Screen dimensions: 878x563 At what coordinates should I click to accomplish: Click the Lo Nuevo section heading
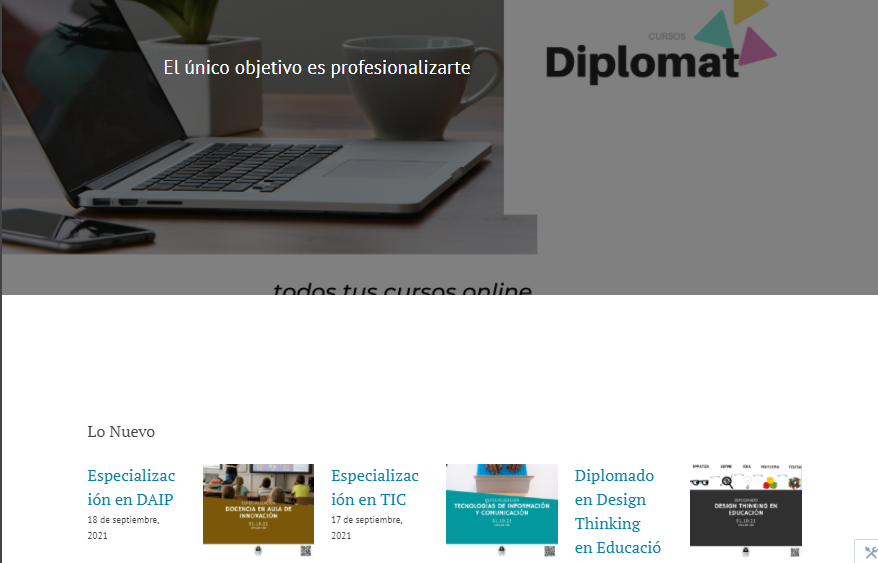(x=121, y=432)
